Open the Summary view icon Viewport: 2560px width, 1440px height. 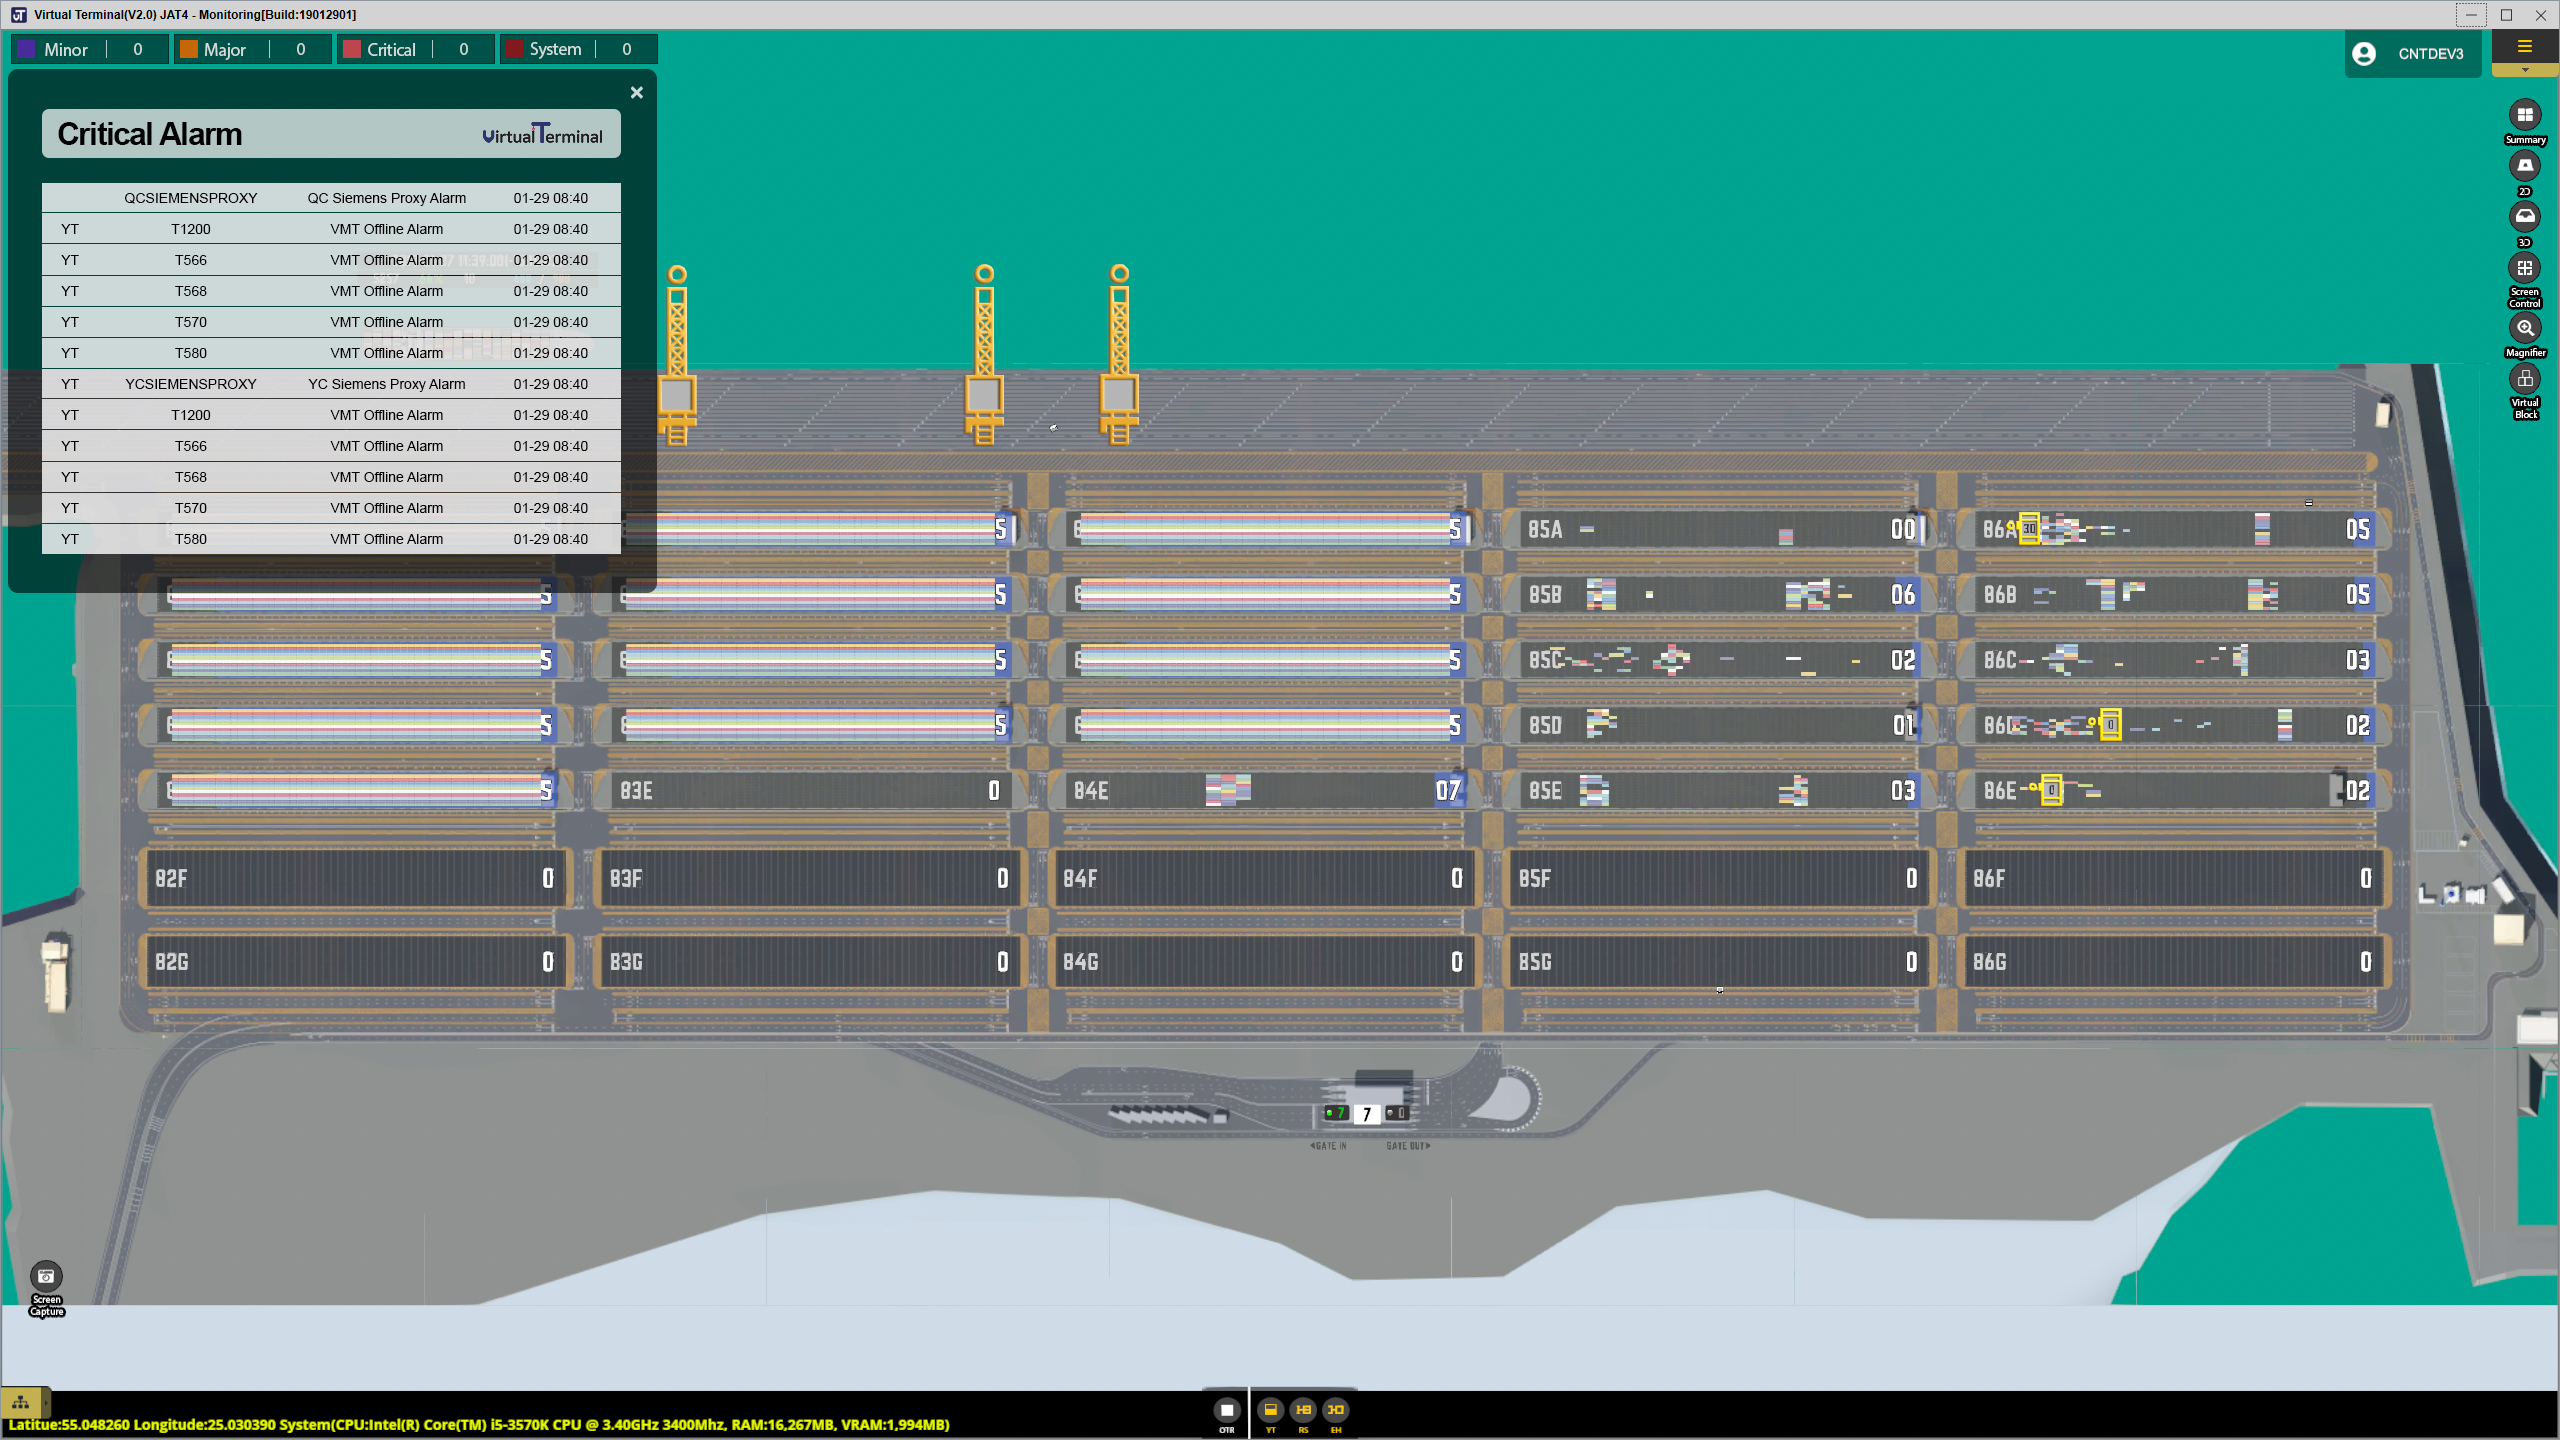[2524, 115]
